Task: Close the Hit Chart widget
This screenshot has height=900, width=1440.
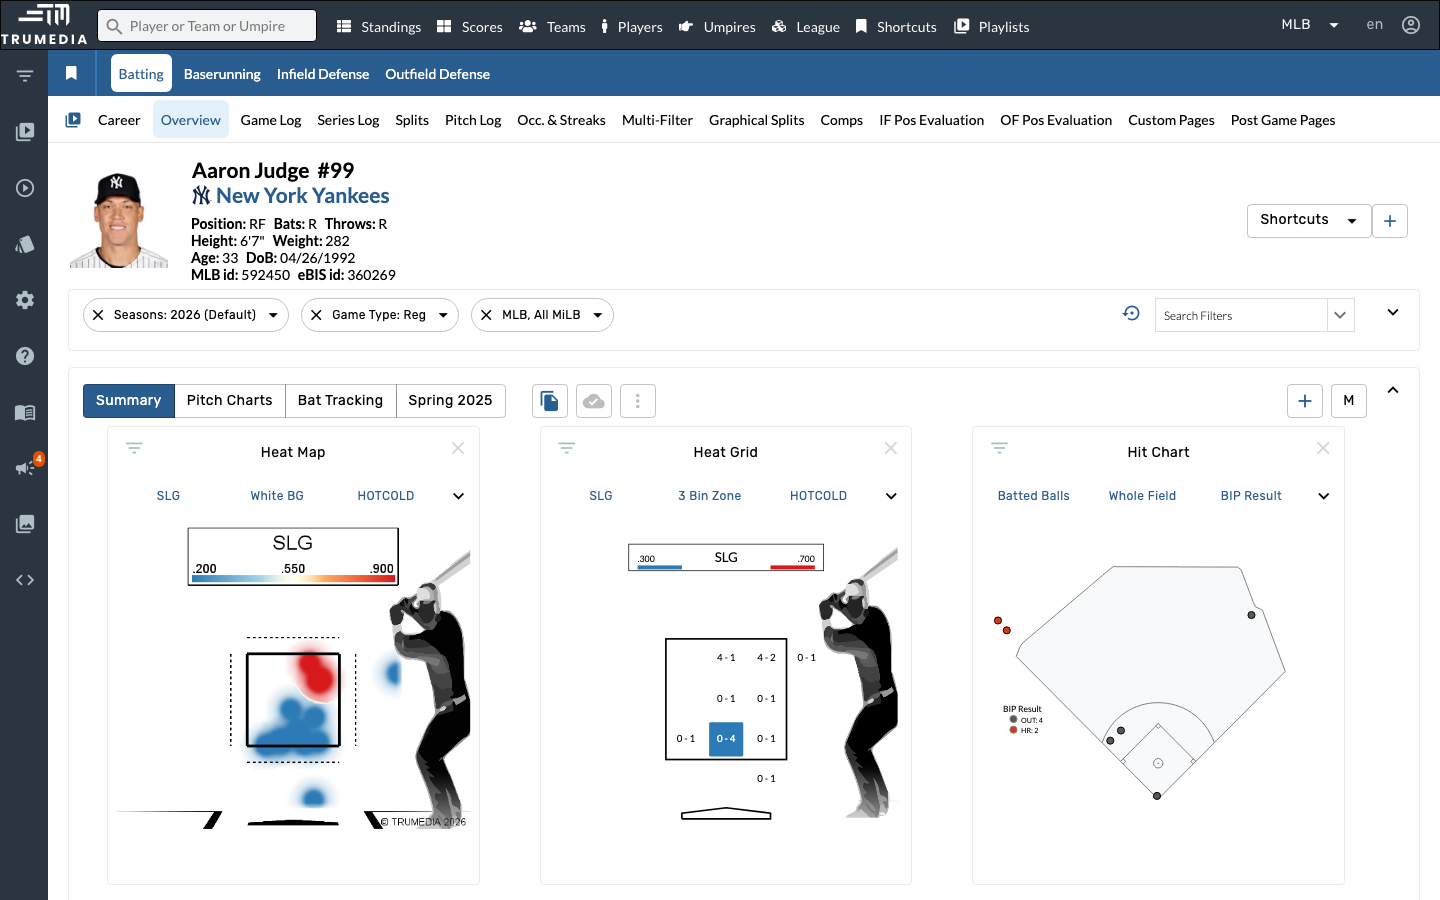Action: [x=1323, y=448]
